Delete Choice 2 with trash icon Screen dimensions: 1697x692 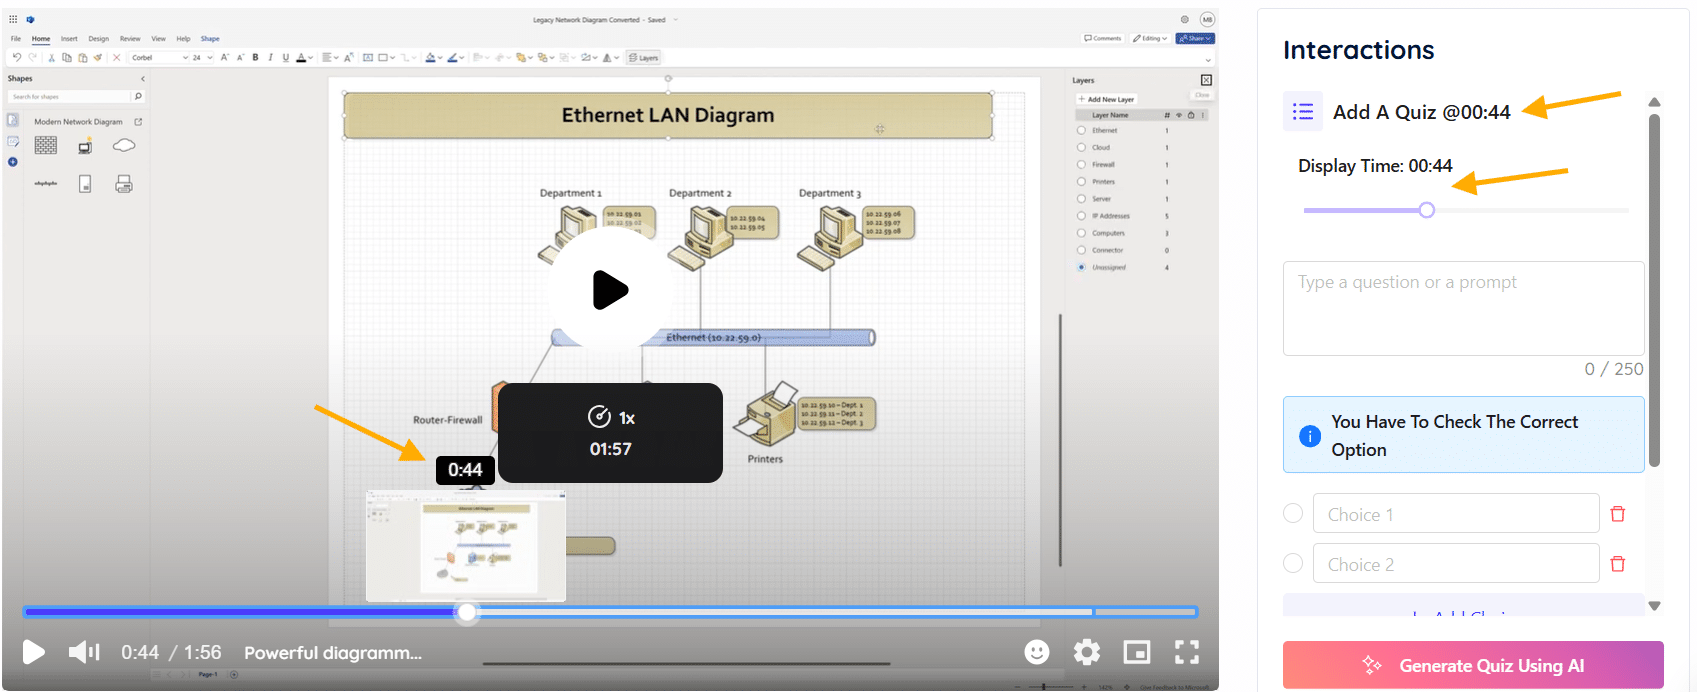pyautogui.click(x=1618, y=564)
